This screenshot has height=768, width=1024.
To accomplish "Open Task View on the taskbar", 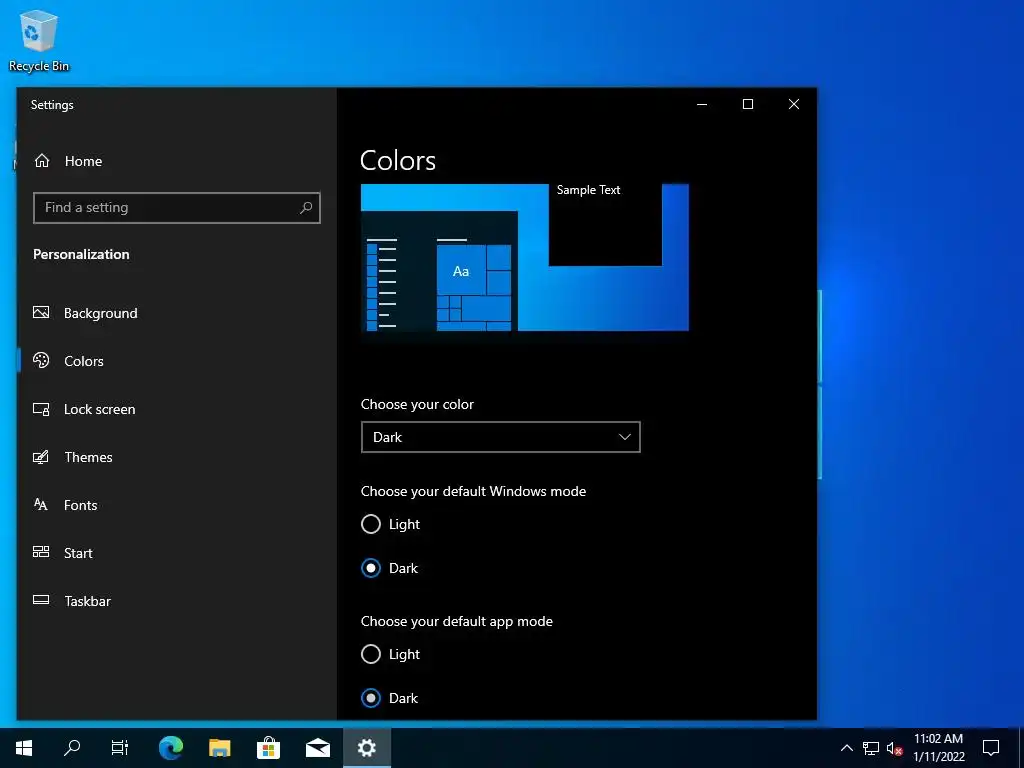I will click(x=120, y=748).
